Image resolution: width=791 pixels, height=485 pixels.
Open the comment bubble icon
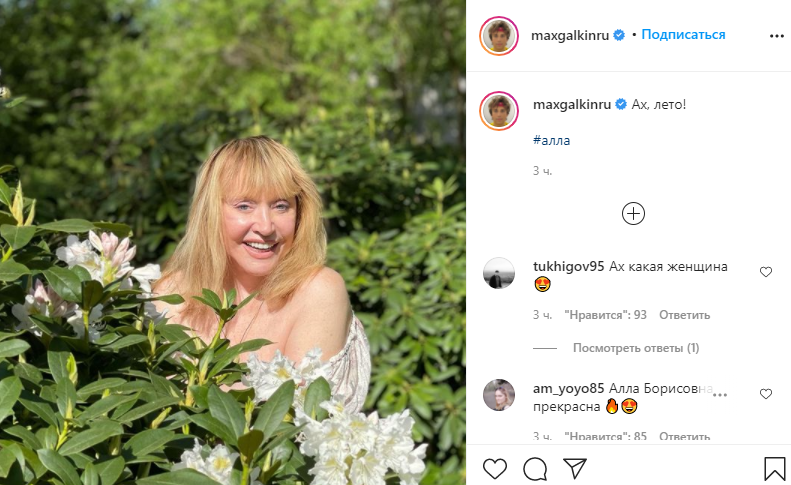535,468
